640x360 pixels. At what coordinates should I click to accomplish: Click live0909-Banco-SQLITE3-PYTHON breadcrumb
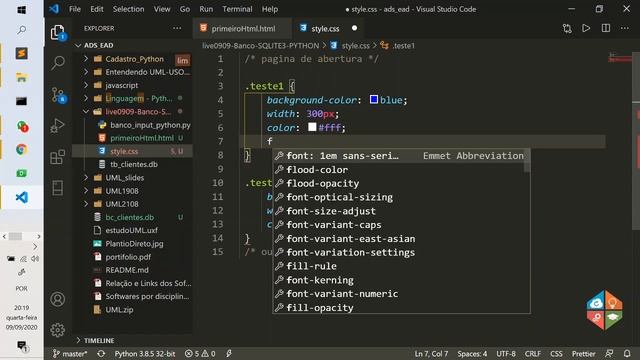click(260, 46)
